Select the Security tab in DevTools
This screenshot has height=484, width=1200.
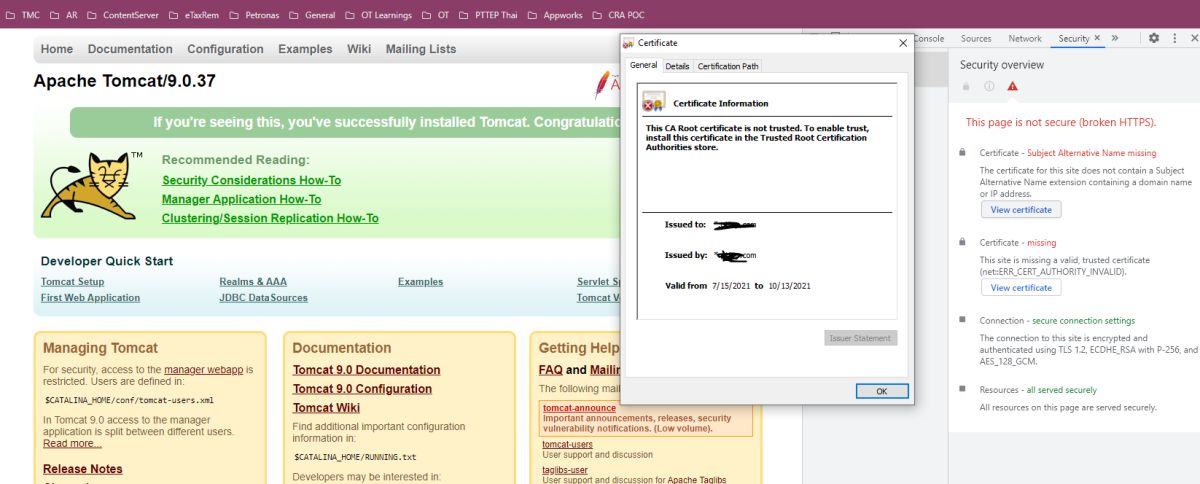coord(1073,38)
